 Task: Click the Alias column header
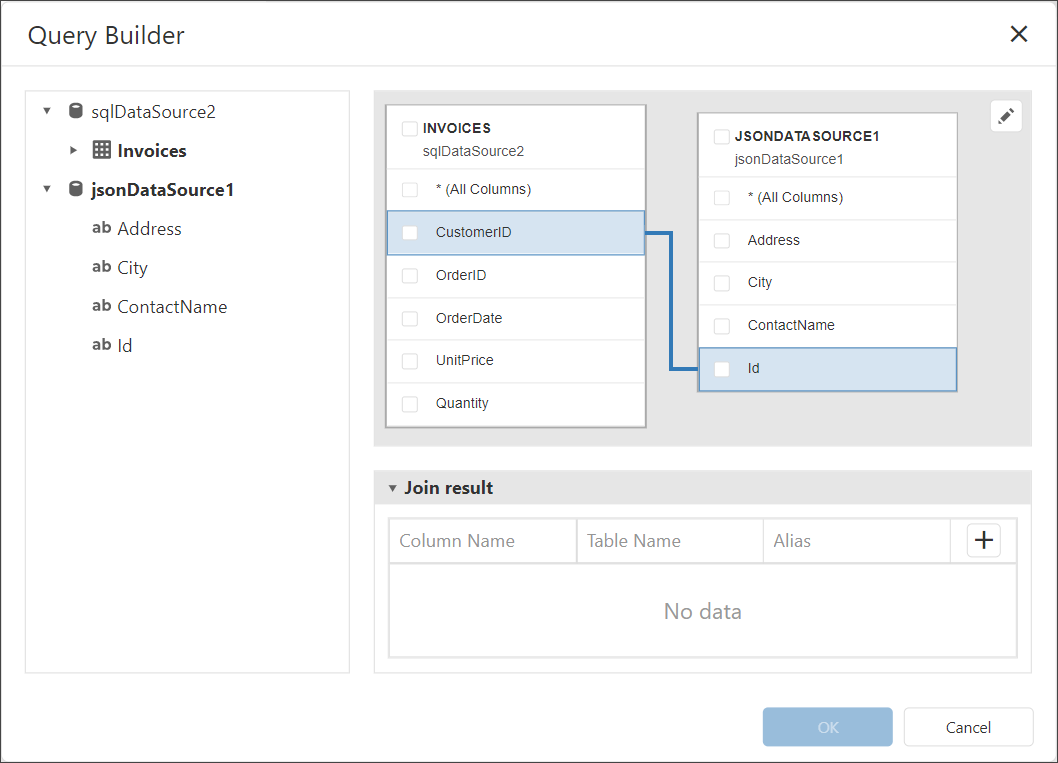tap(792, 541)
